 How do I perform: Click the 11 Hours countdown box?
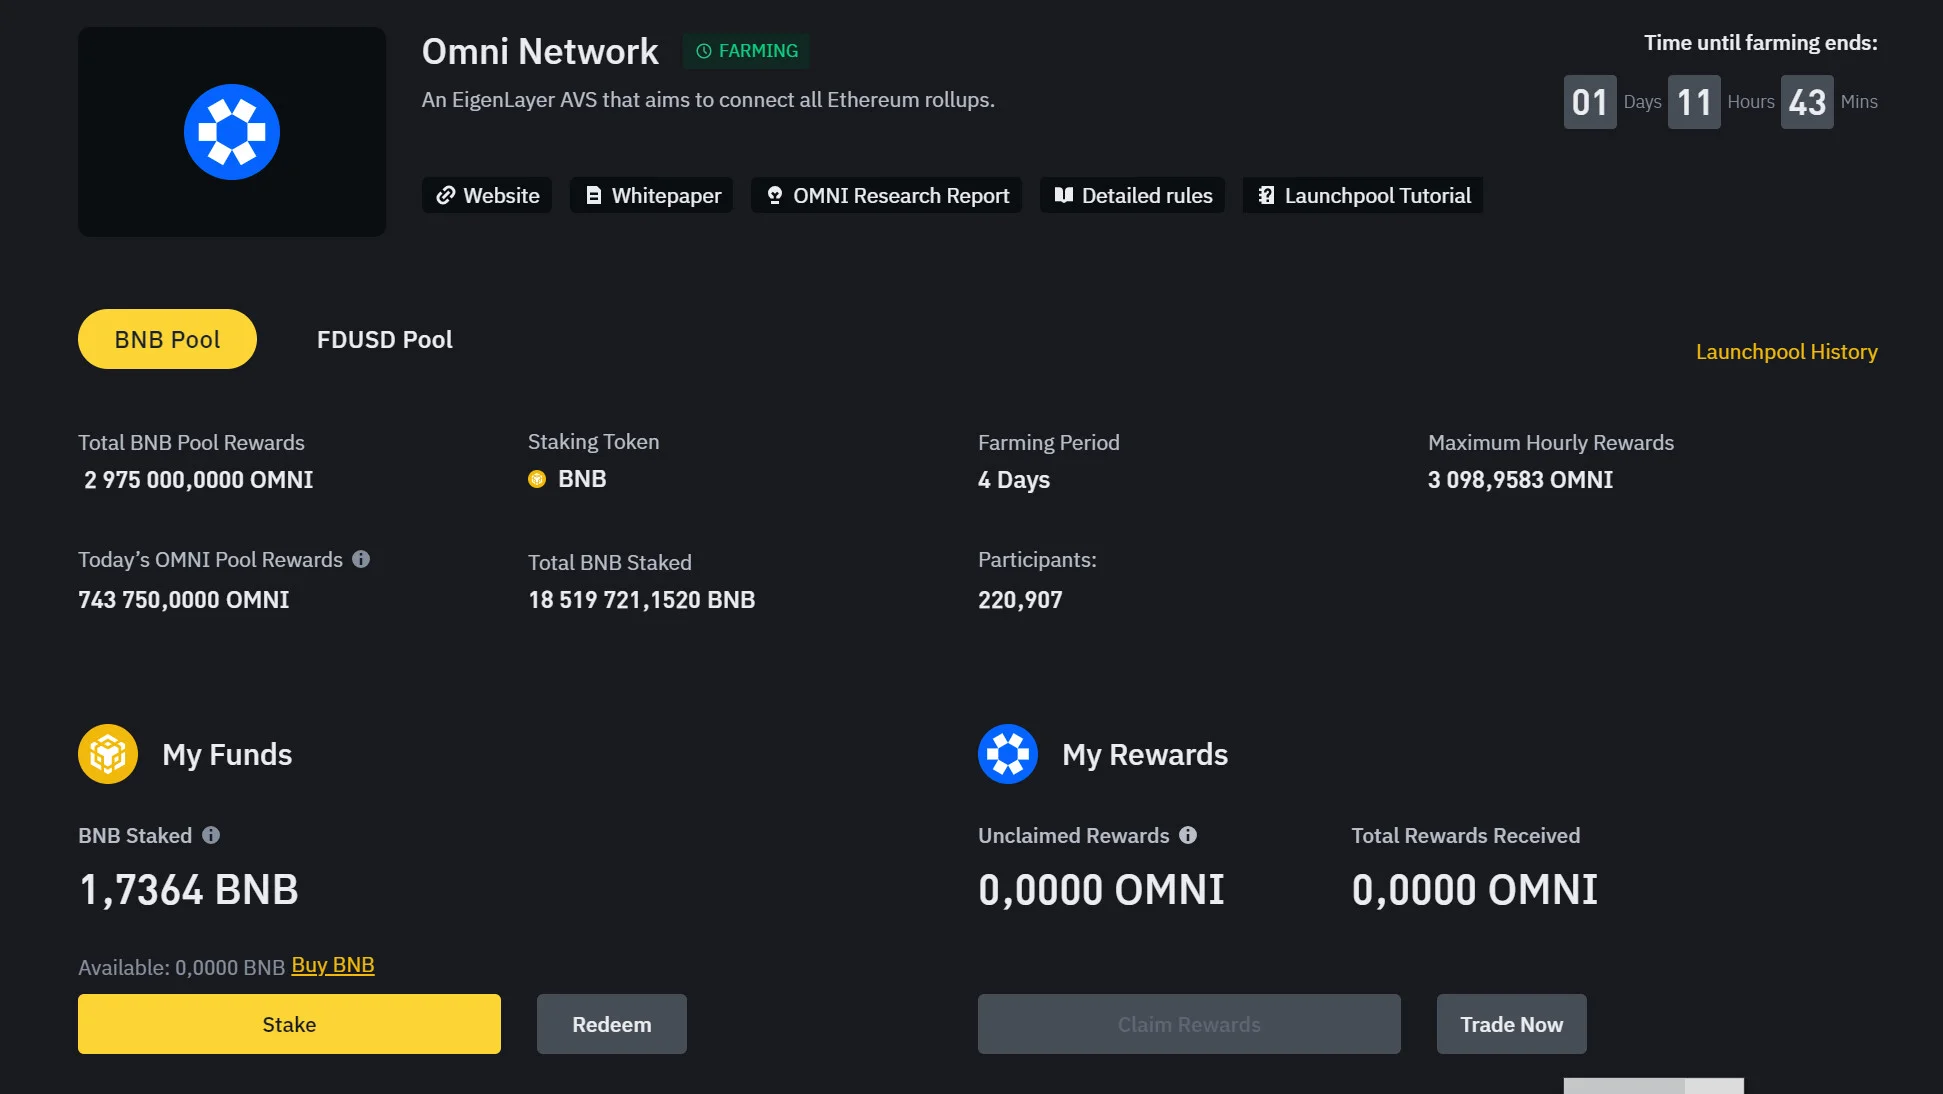click(1694, 102)
